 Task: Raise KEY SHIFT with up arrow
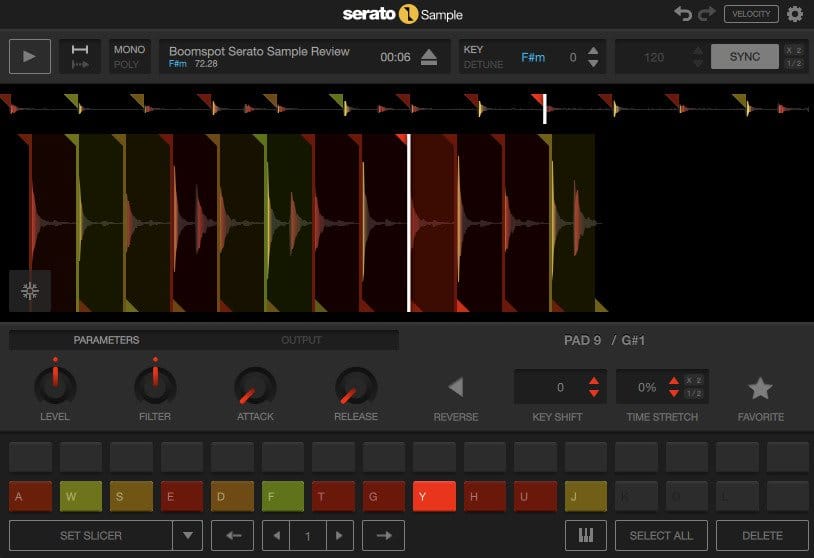coord(594,382)
